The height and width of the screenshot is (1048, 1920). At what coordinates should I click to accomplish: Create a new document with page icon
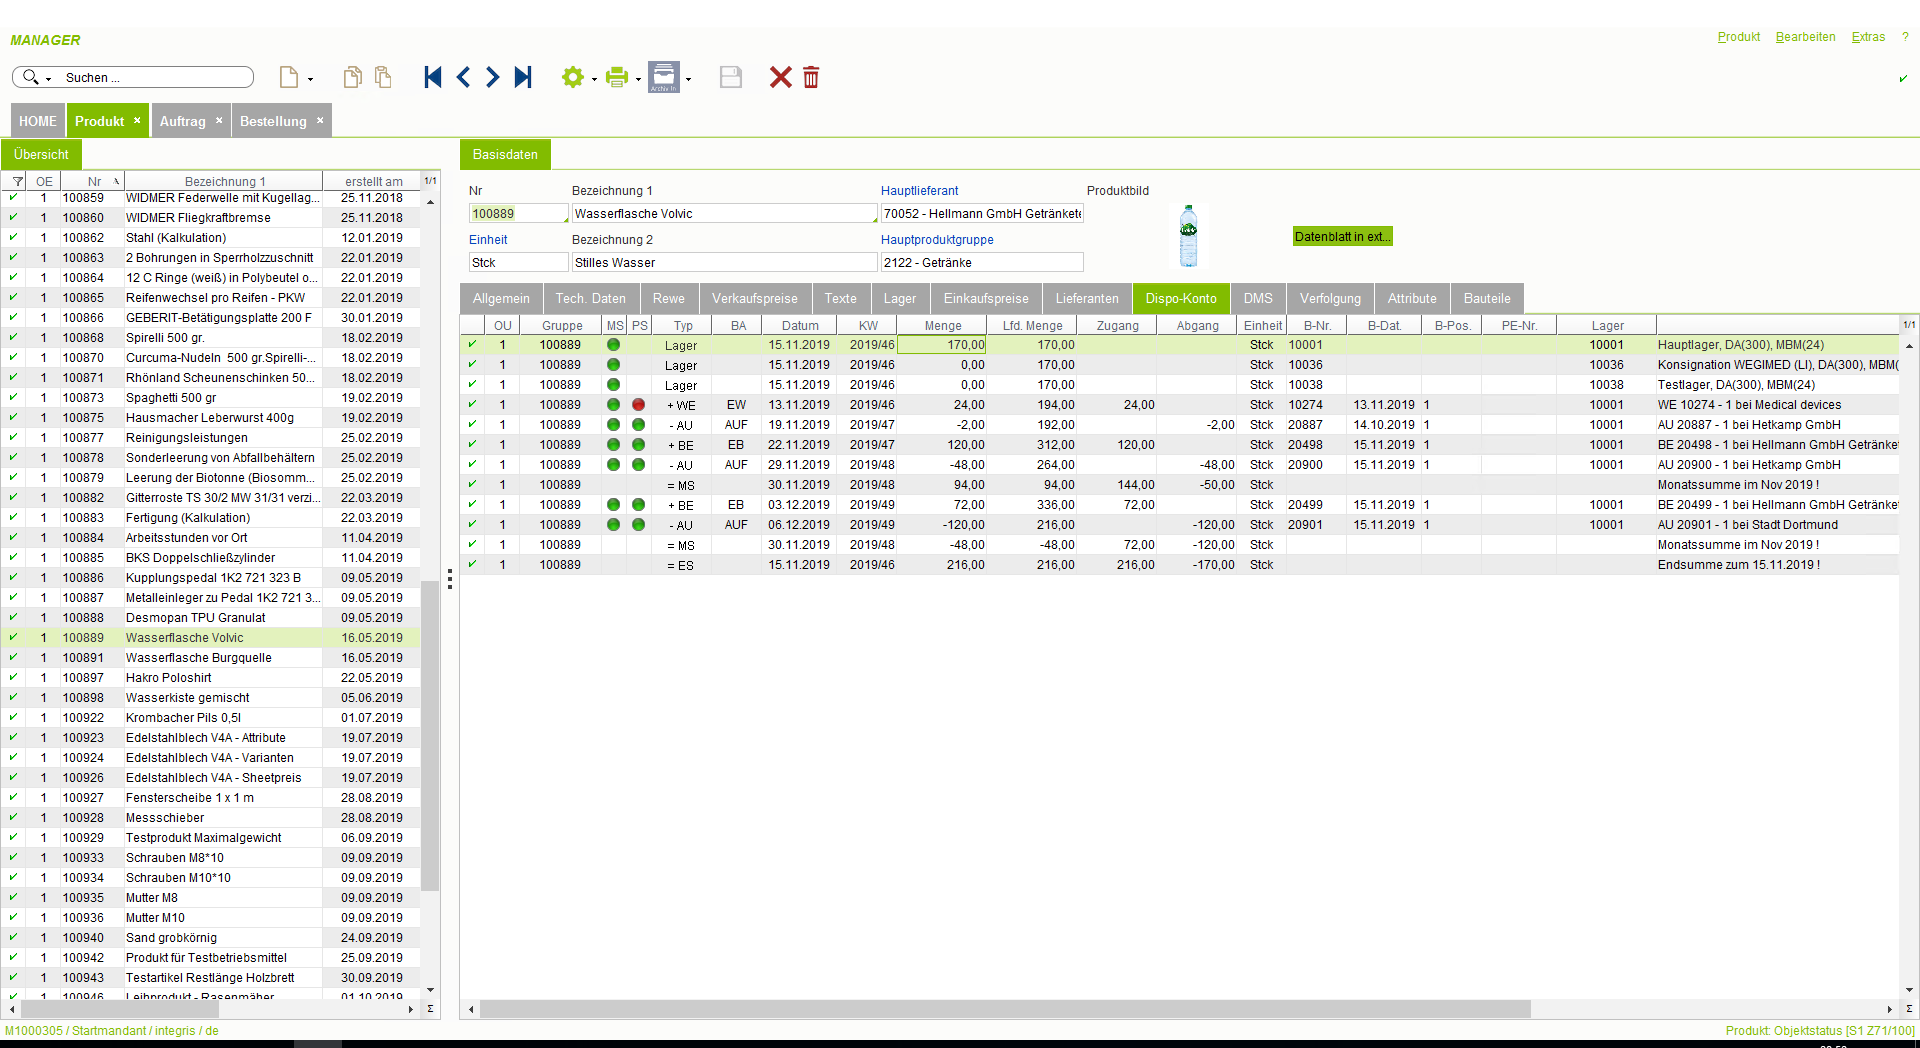tap(289, 77)
